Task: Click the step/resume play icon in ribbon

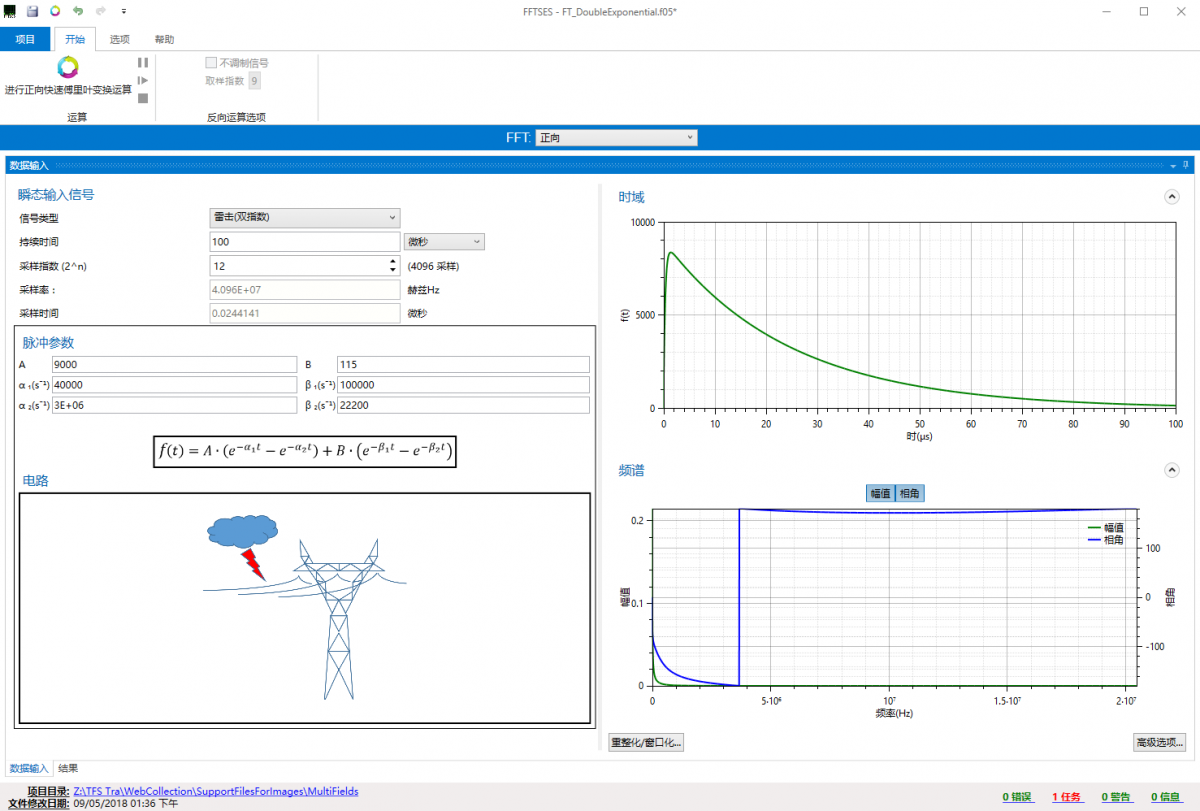Action: tap(143, 80)
